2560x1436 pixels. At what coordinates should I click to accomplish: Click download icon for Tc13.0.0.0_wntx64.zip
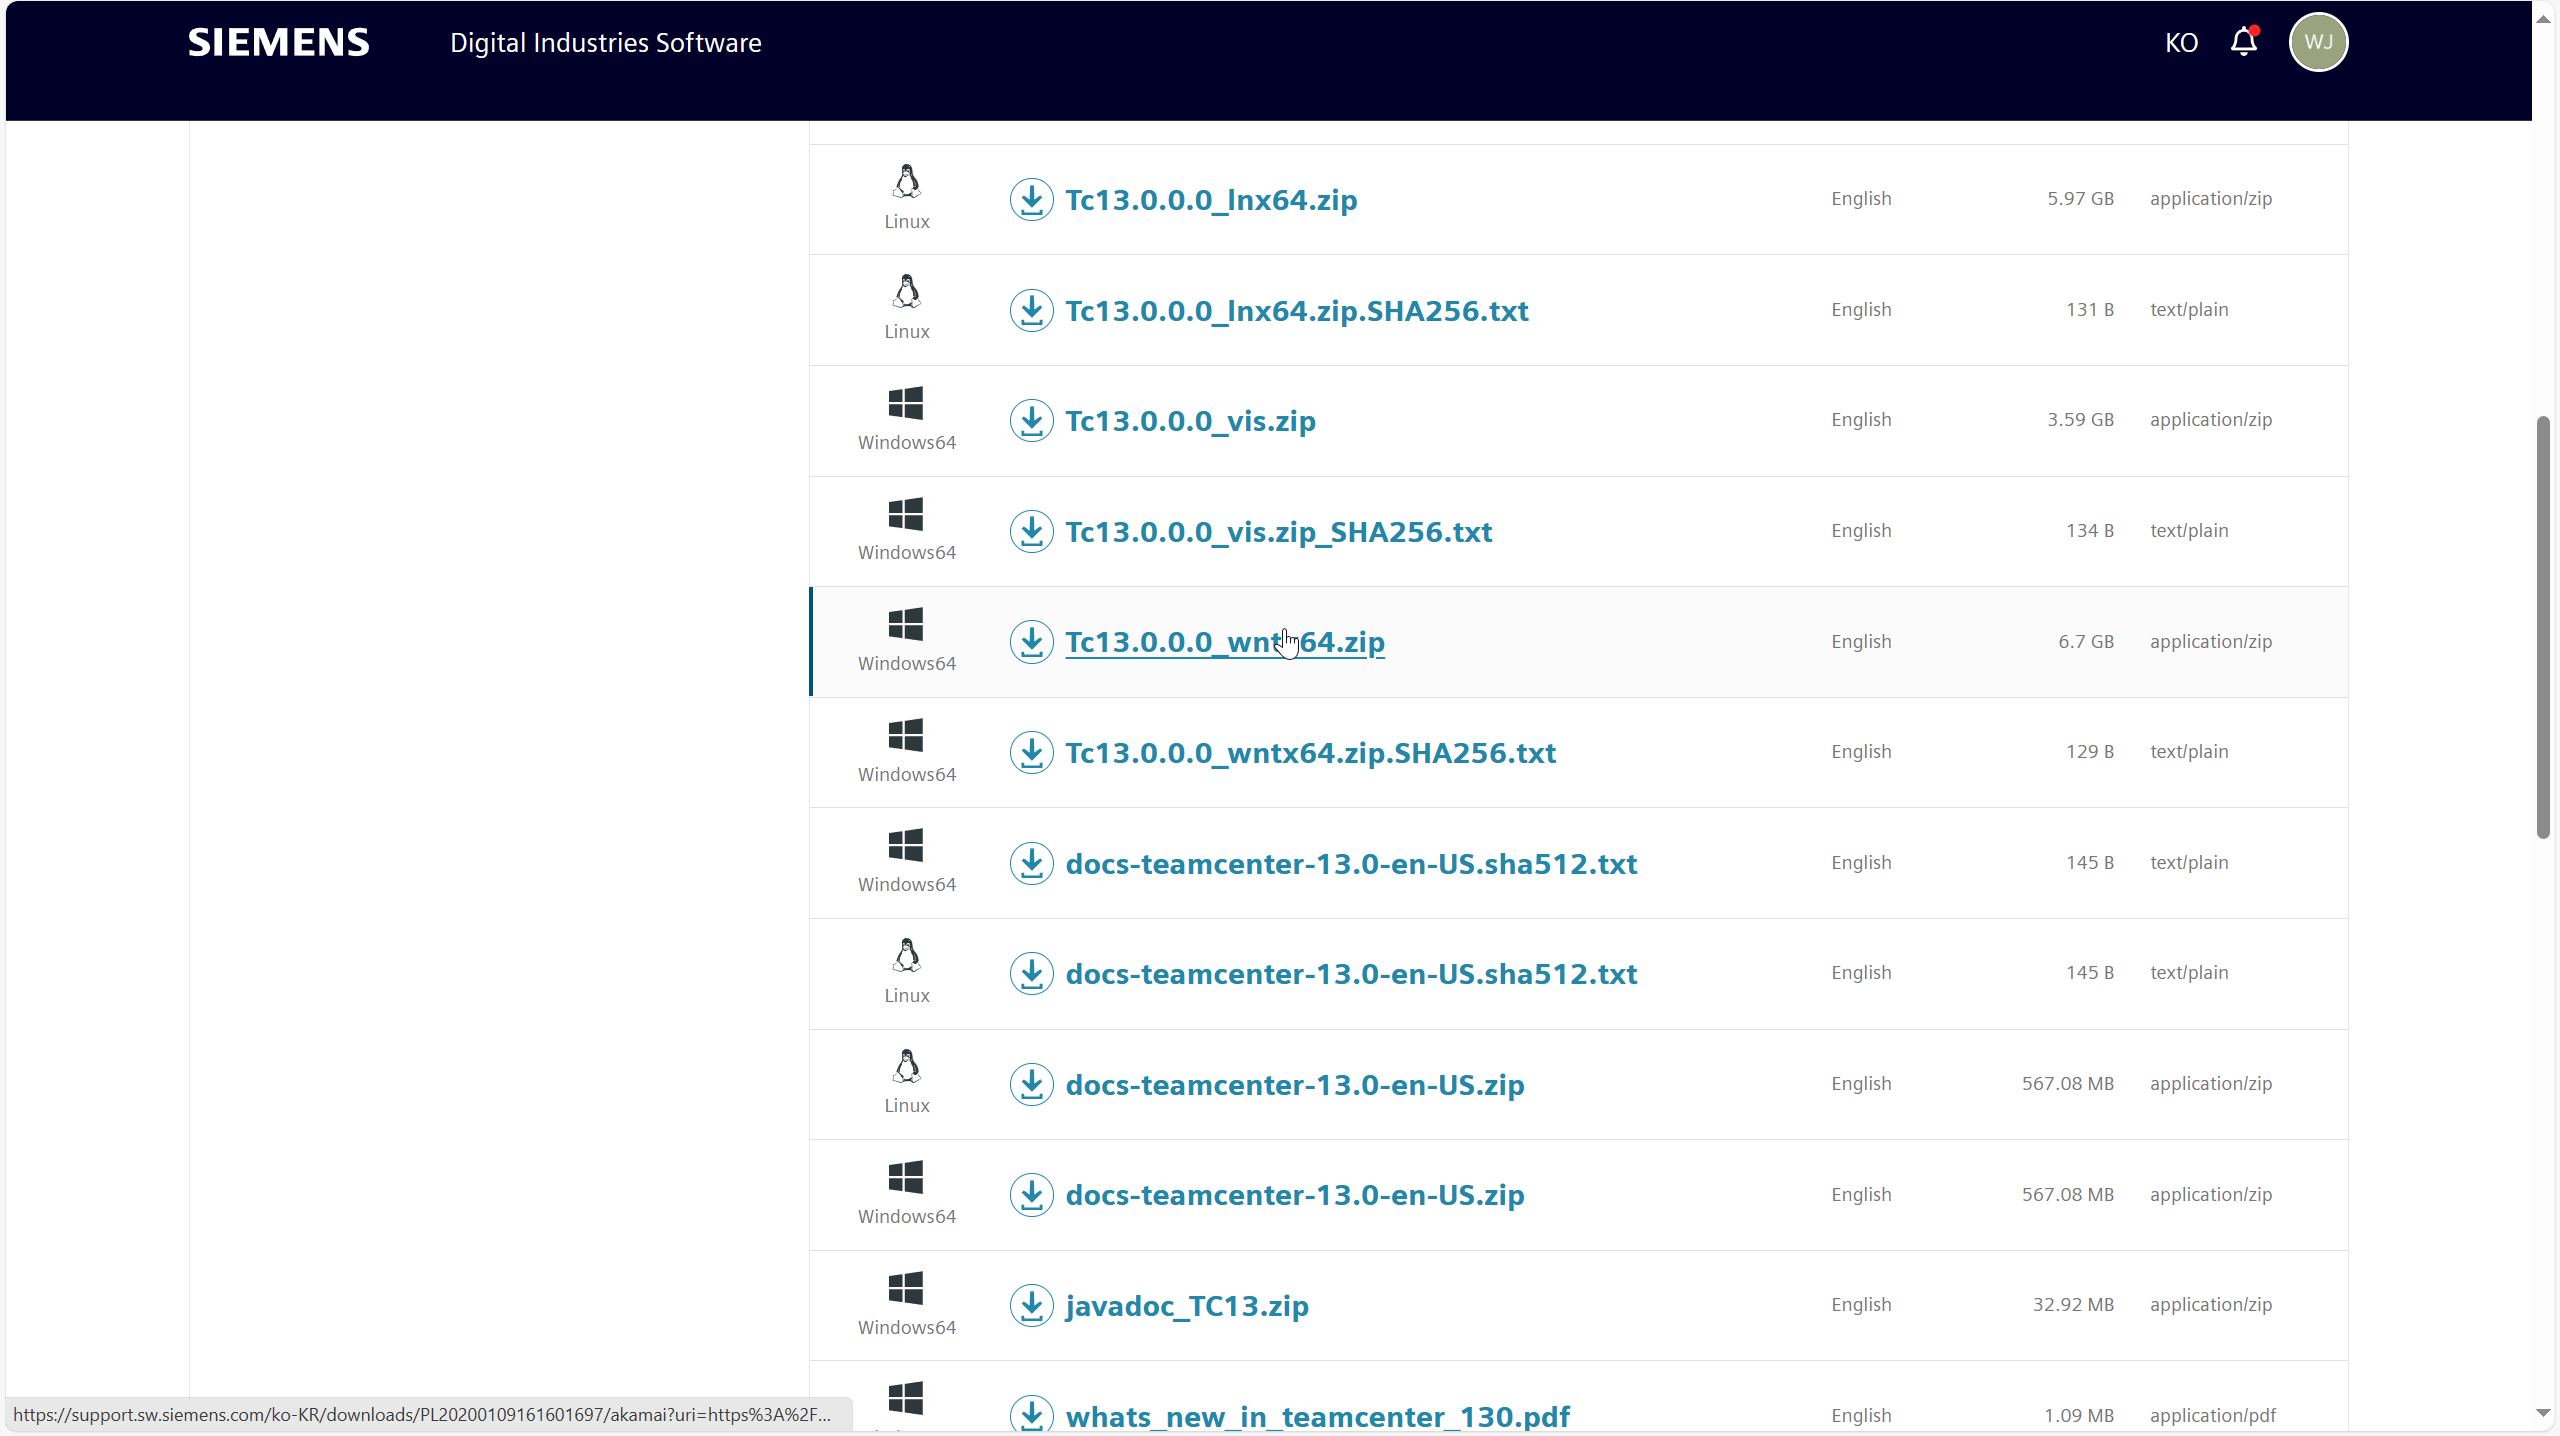tap(1031, 641)
